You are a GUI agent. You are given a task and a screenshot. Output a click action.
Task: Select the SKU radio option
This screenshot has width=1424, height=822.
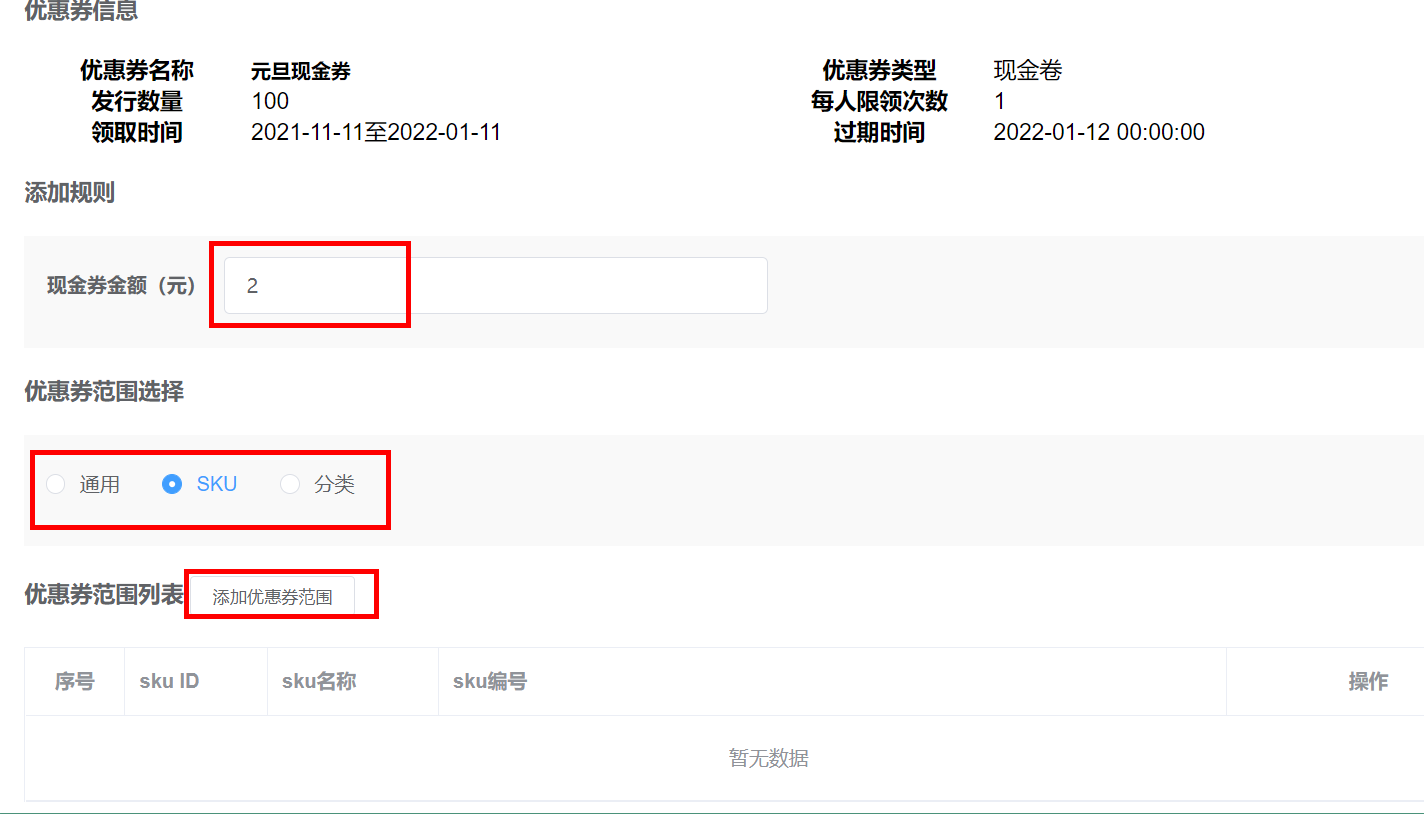tap(173, 485)
